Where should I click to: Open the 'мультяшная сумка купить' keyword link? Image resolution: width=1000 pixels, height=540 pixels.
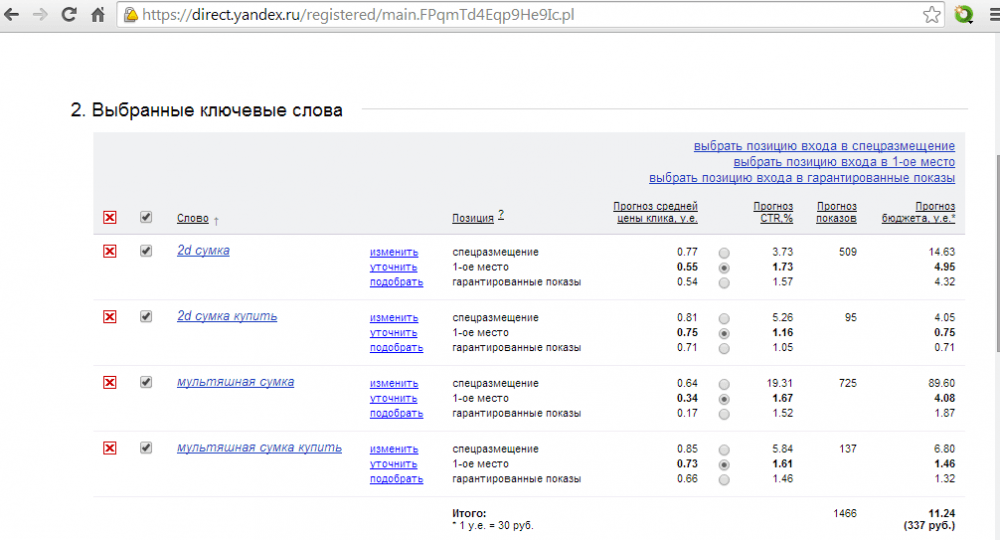pos(259,448)
